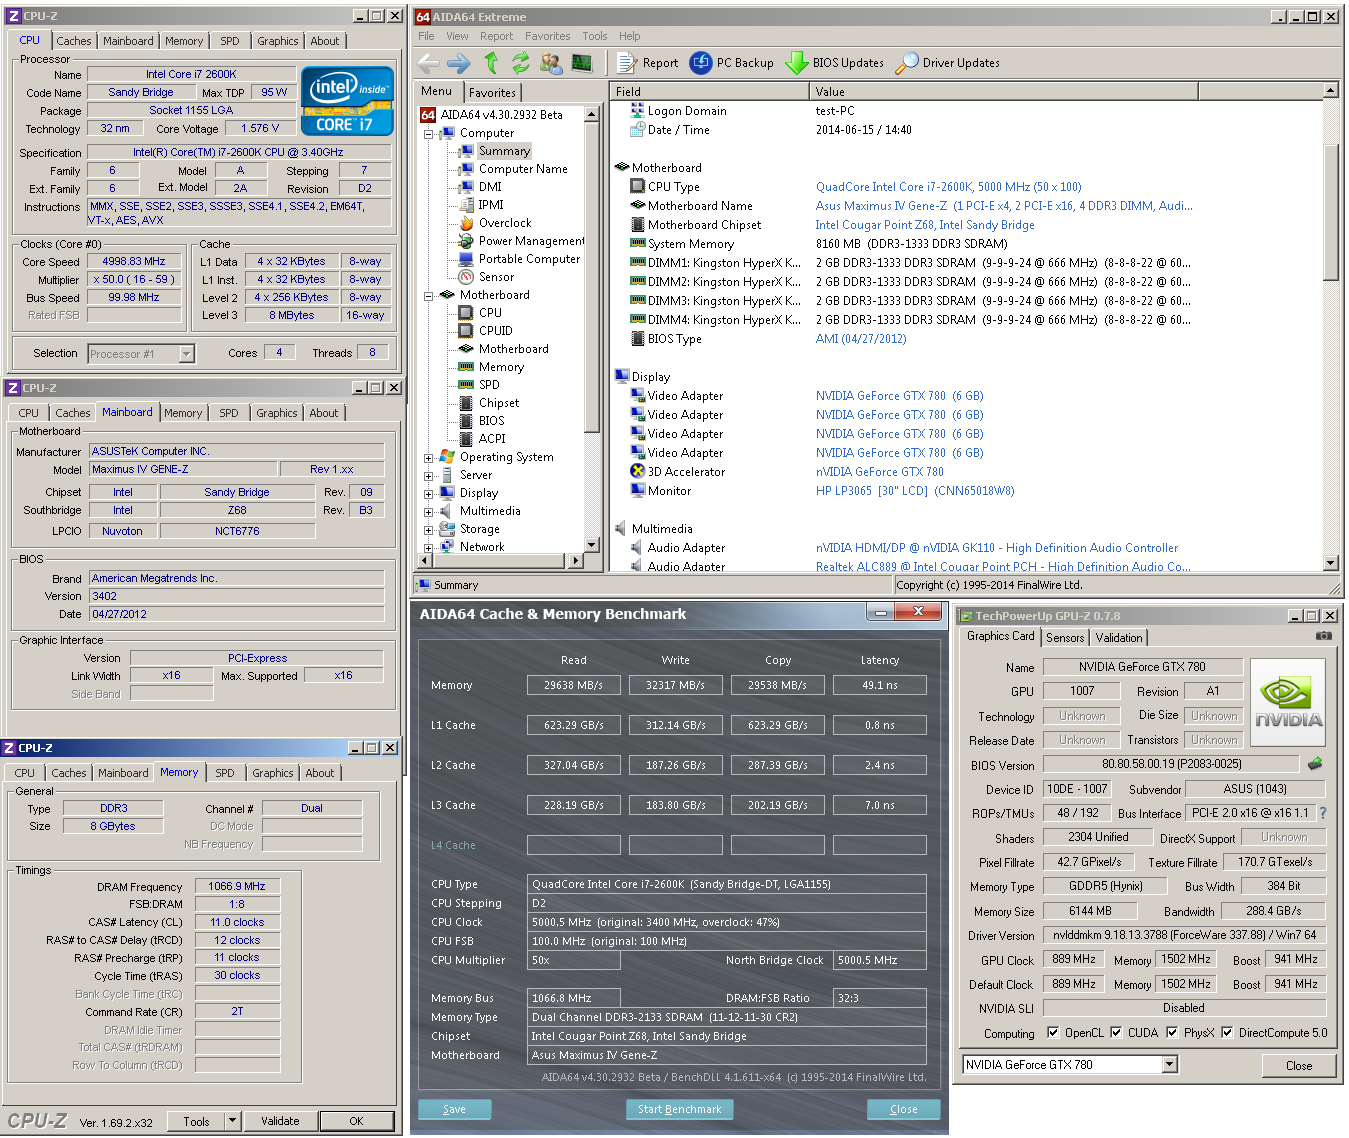Open the Processor #1 selection dropdown in CPU-Z

coord(186,354)
